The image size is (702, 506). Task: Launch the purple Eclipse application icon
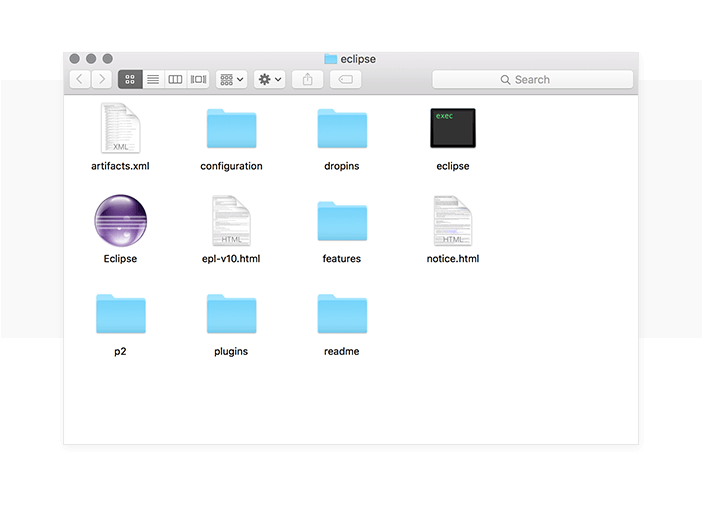(120, 220)
